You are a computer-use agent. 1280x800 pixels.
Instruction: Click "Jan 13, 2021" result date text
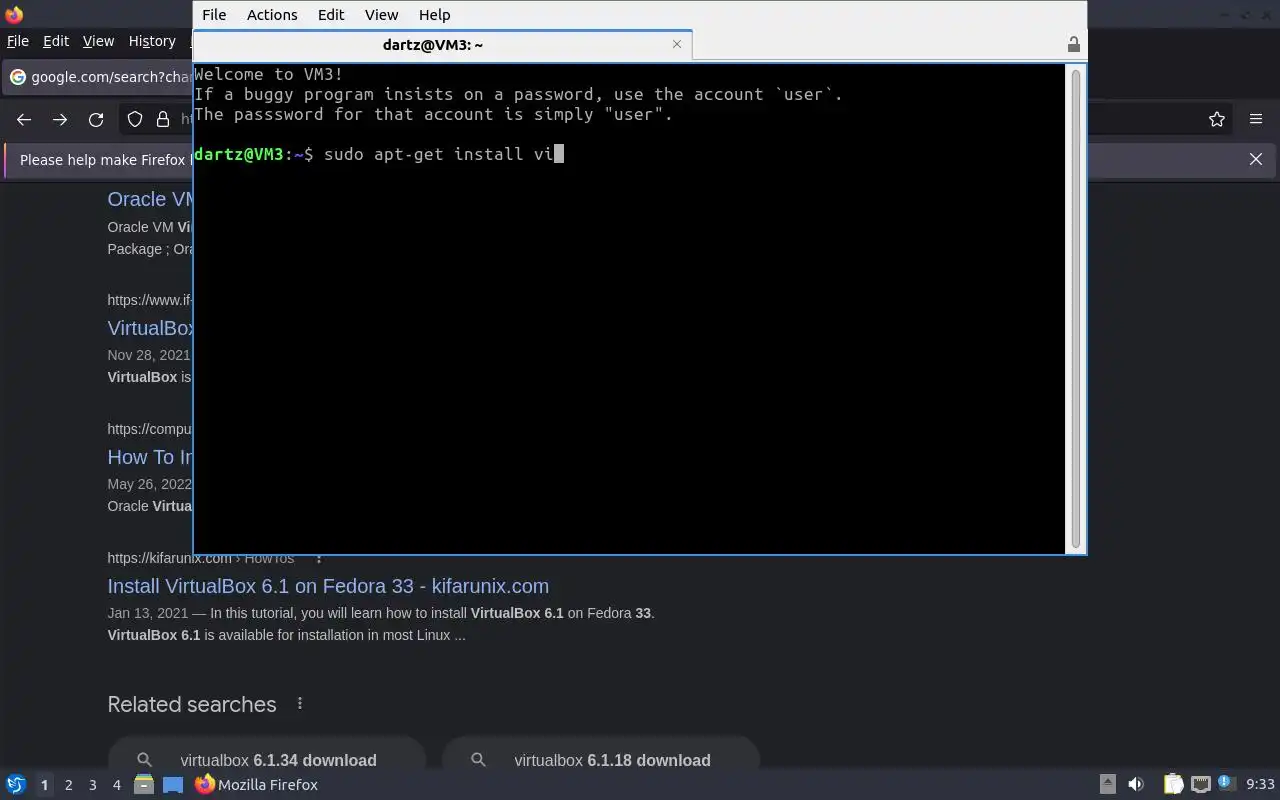point(148,613)
